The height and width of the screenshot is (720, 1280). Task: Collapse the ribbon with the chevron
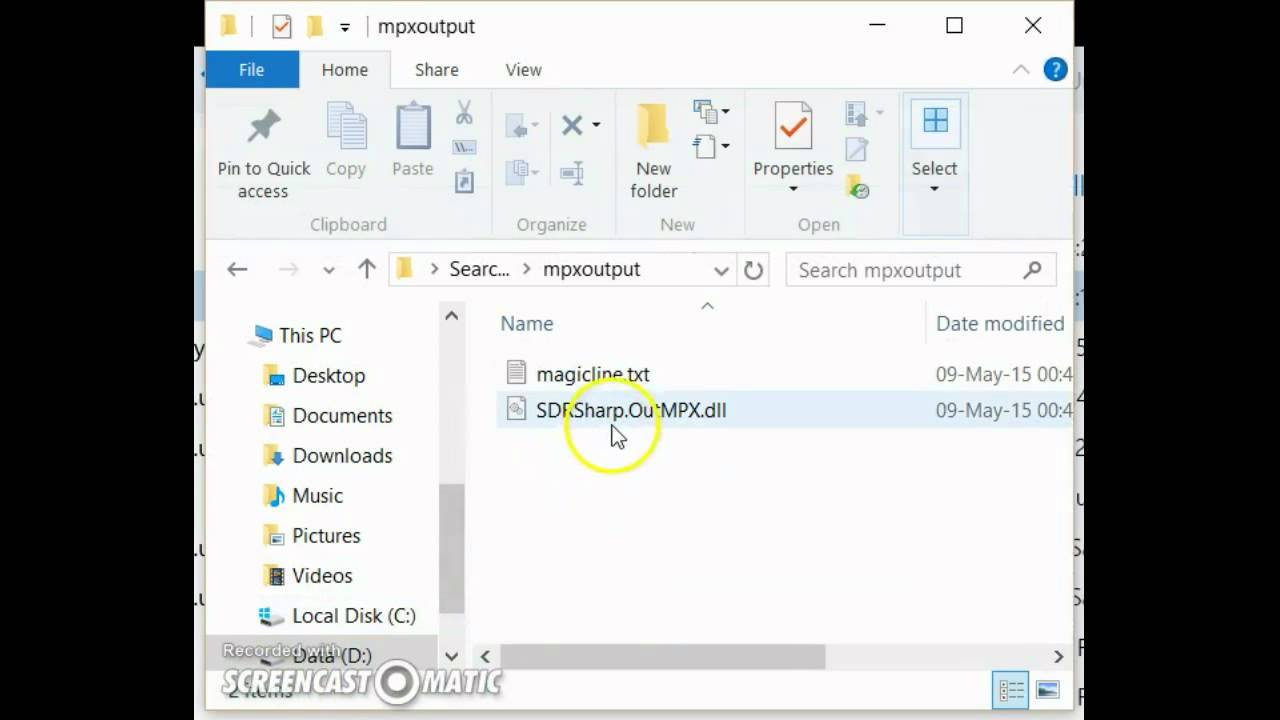[1020, 70]
